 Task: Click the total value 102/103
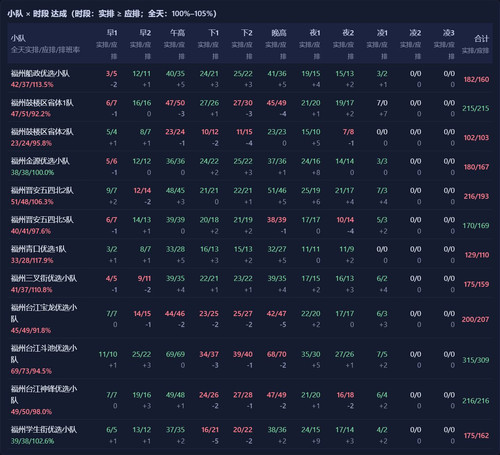coord(476,138)
